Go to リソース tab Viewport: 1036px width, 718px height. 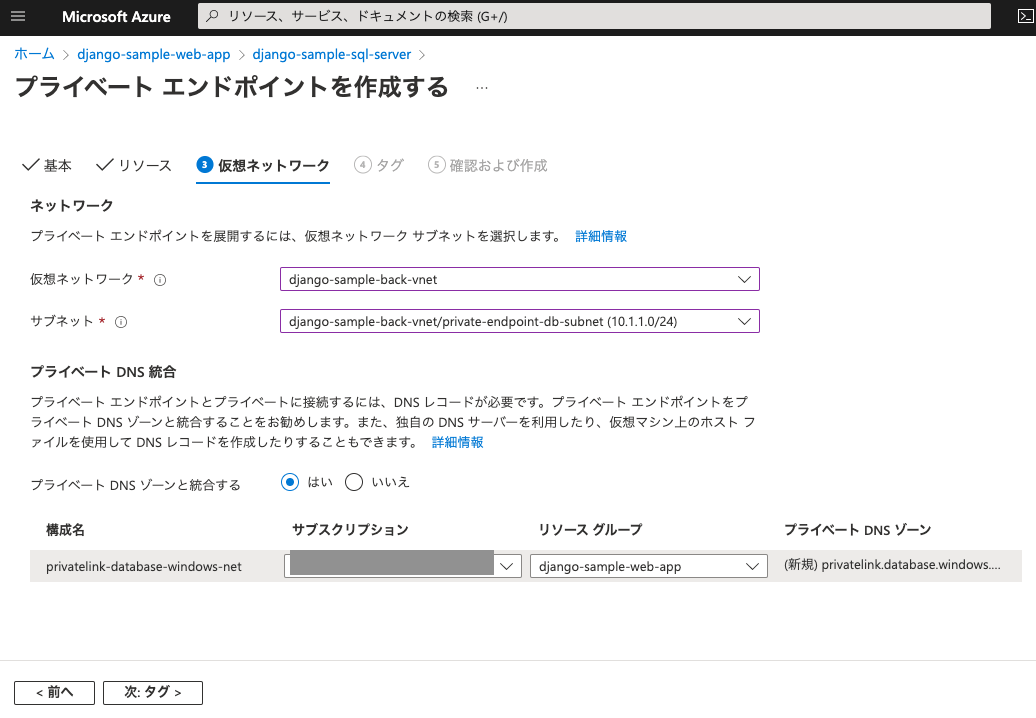(134, 165)
